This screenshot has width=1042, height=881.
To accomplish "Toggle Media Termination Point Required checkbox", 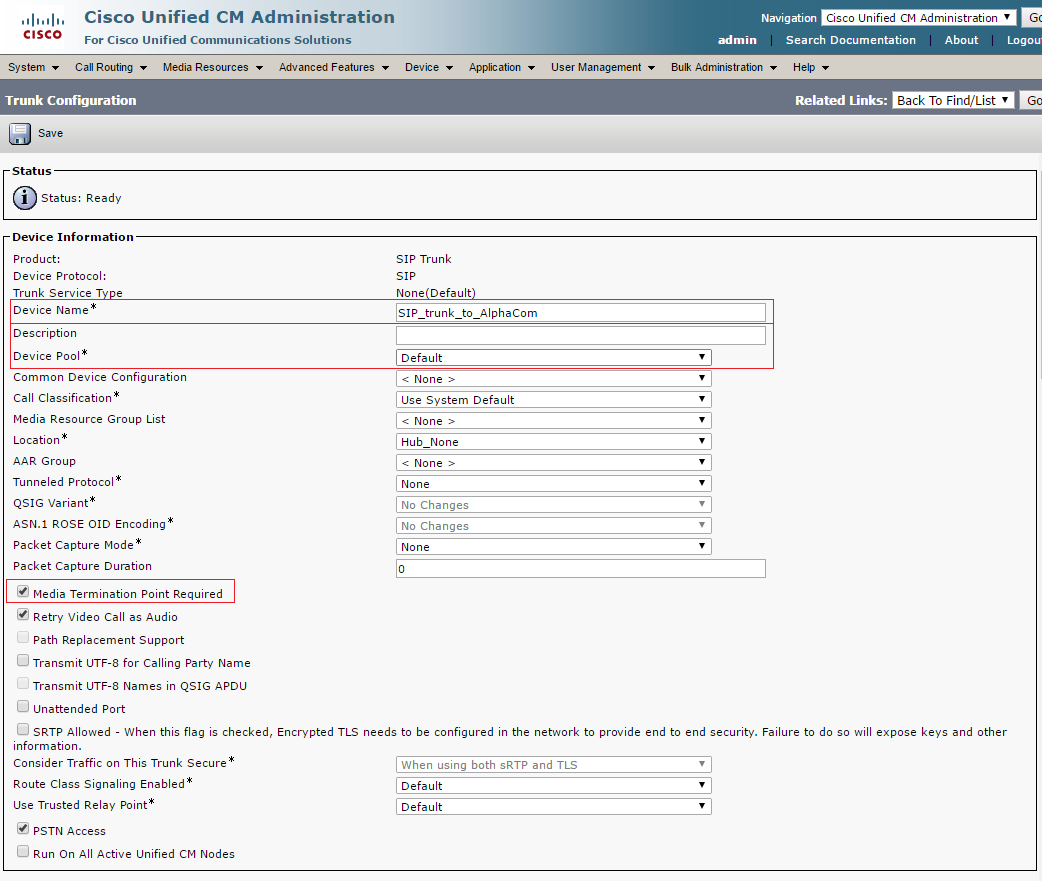I will tap(23, 592).
